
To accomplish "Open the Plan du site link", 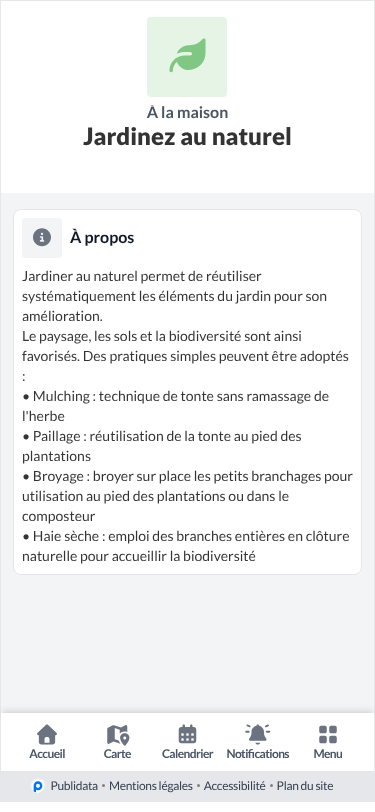I will pos(305,786).
